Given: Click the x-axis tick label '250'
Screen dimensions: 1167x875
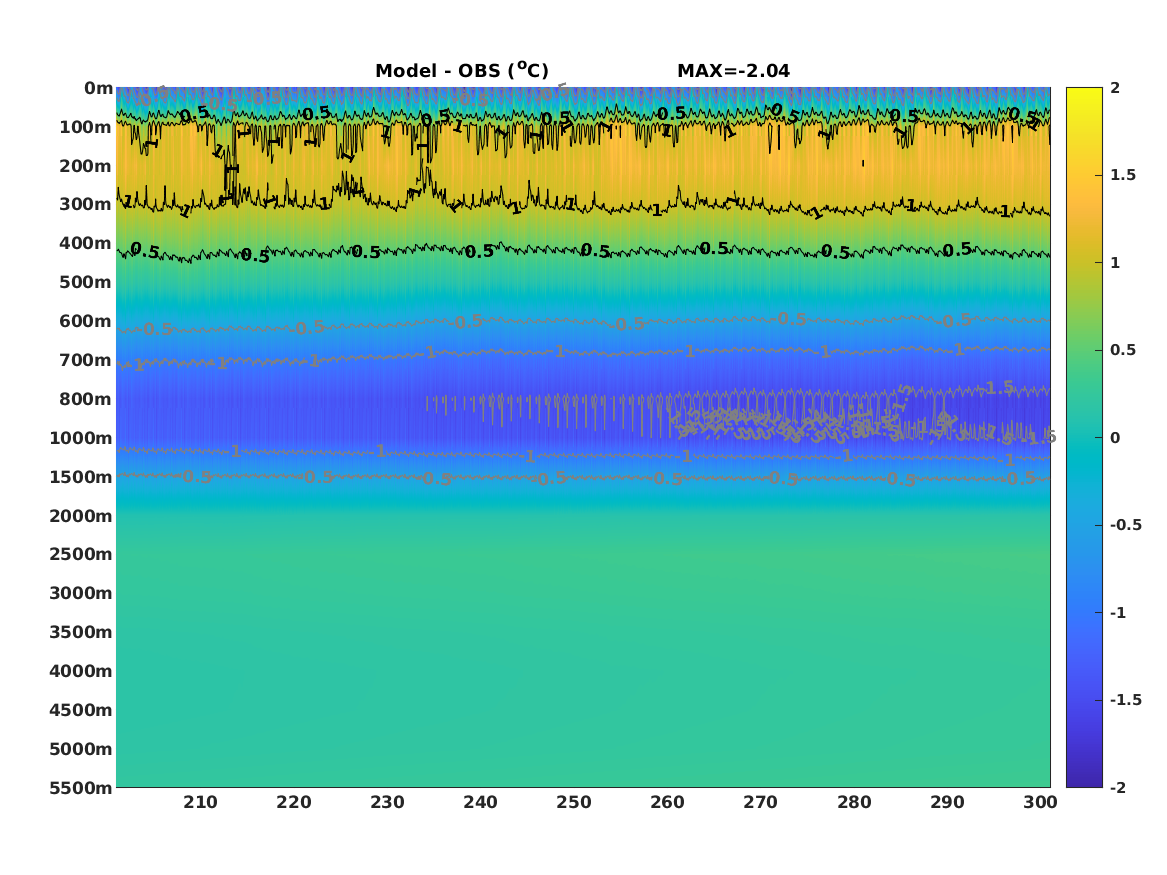Looking at the screenshot, I should [574, 802].
